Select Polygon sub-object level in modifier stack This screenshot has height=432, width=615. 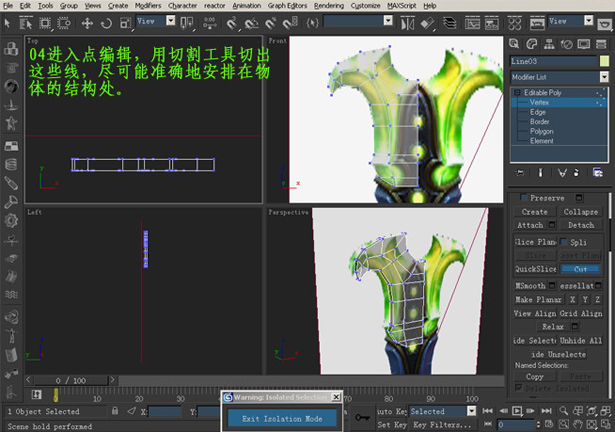coord(540,131)
